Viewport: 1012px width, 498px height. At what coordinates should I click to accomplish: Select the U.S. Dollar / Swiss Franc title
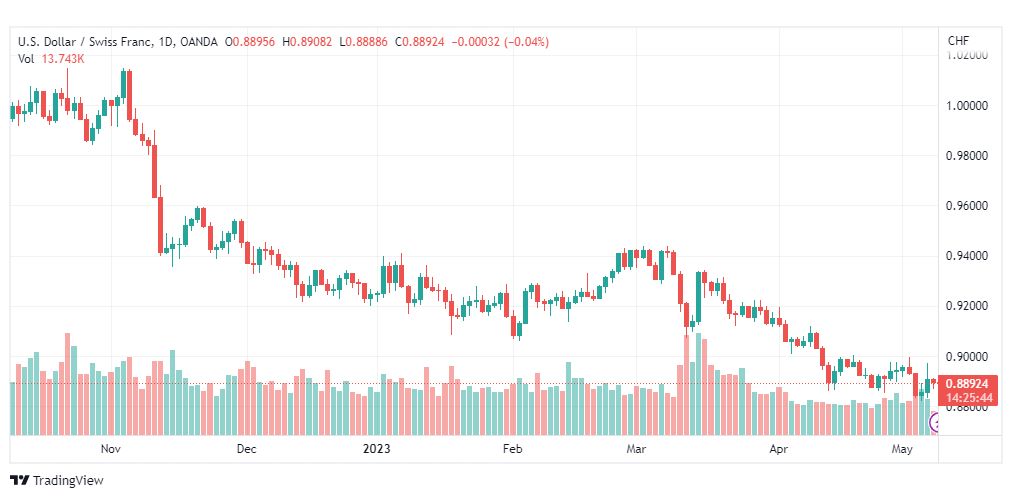[83, 42]
